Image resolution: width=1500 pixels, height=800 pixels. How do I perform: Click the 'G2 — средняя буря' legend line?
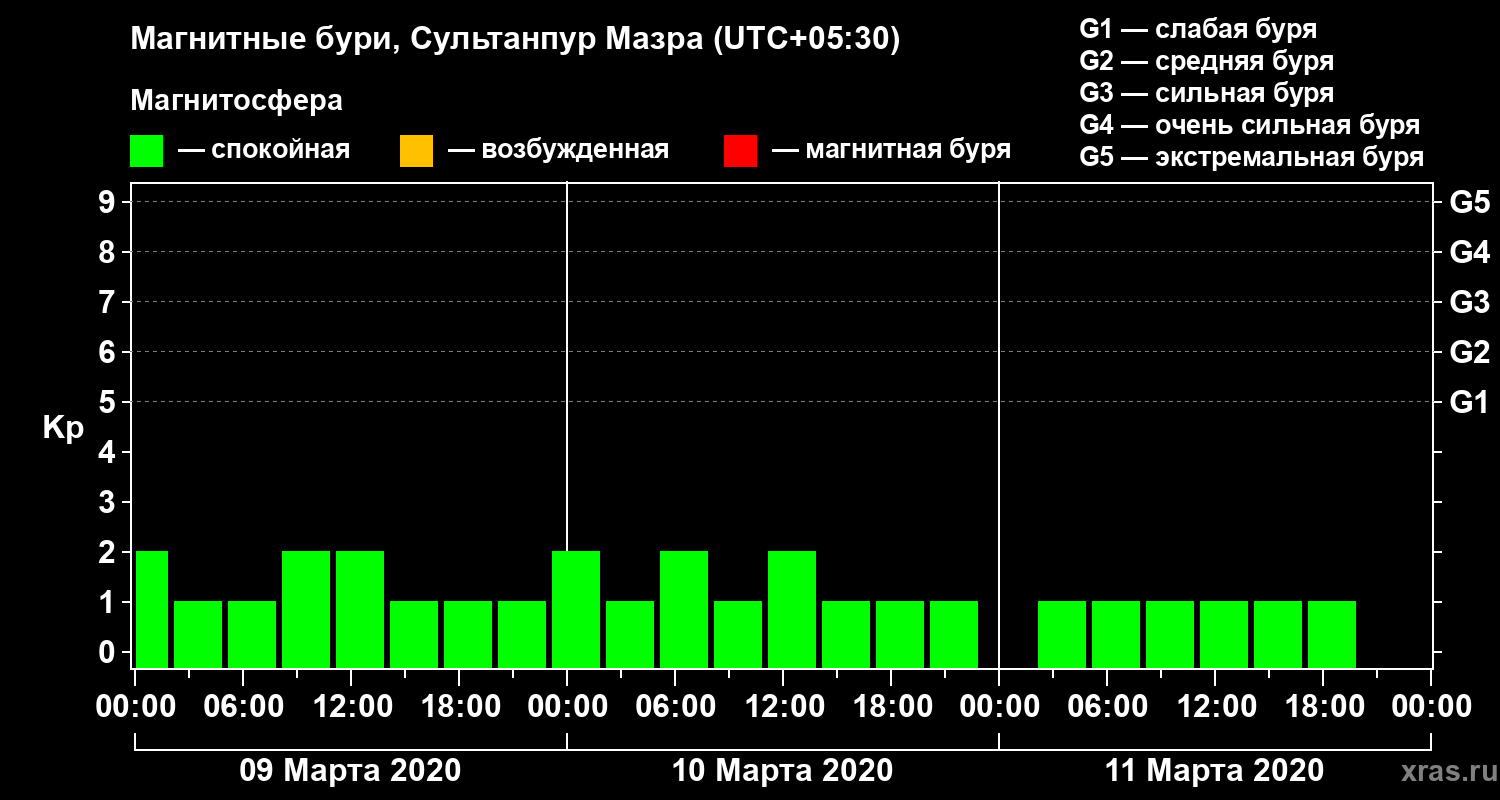tap(1207, 61)
